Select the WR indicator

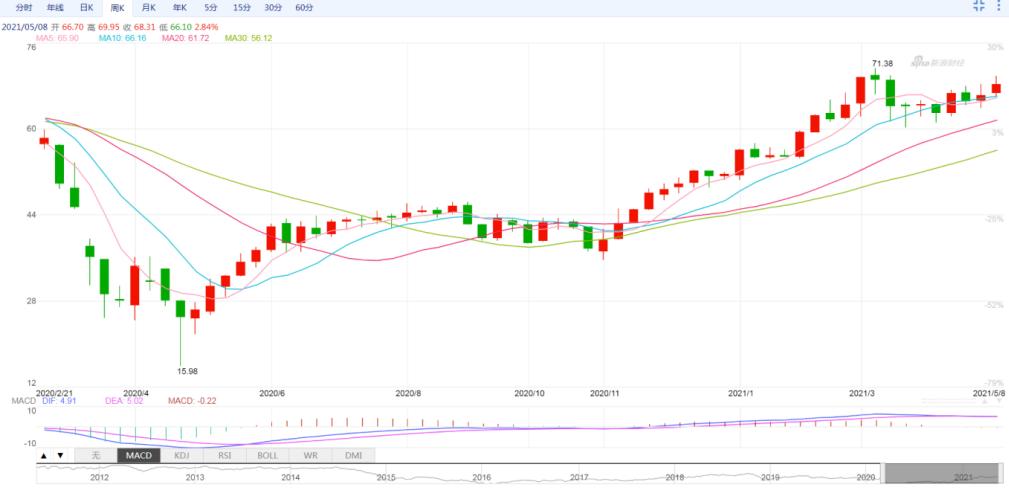click(x=311, y=456)
